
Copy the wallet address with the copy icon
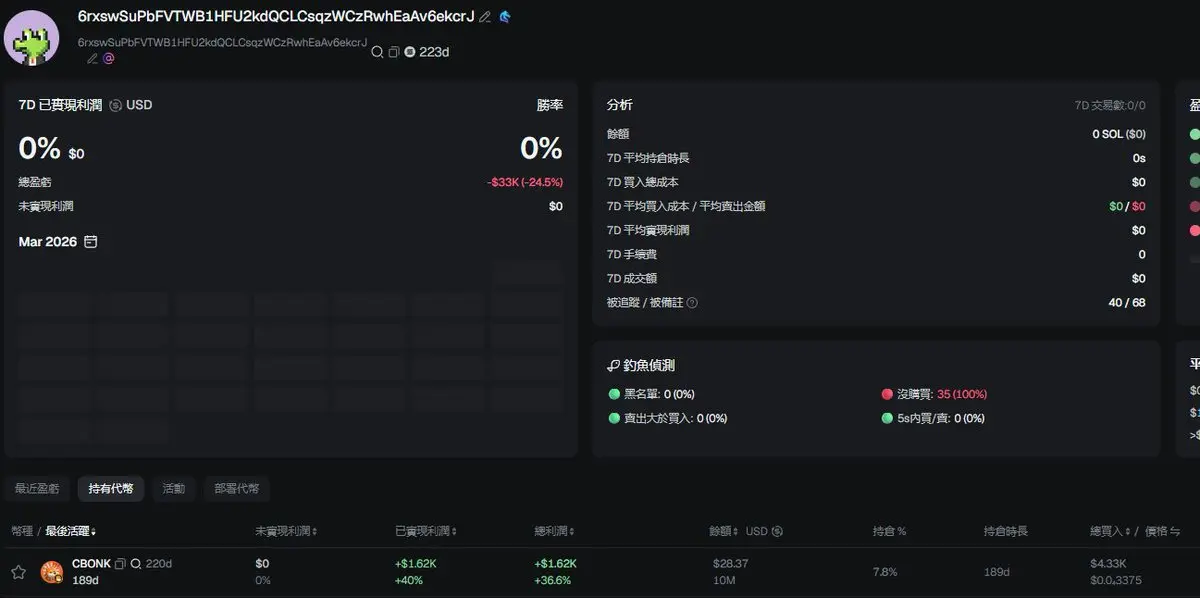[394, 52]
